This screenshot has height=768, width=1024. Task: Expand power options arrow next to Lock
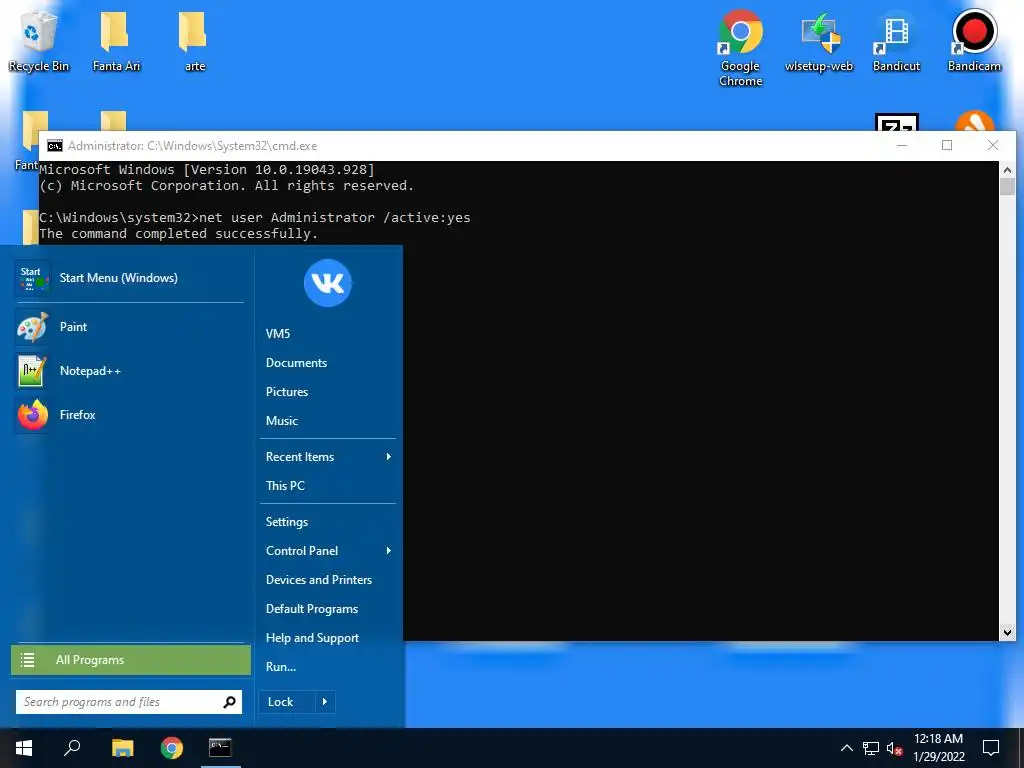point(325,702)
